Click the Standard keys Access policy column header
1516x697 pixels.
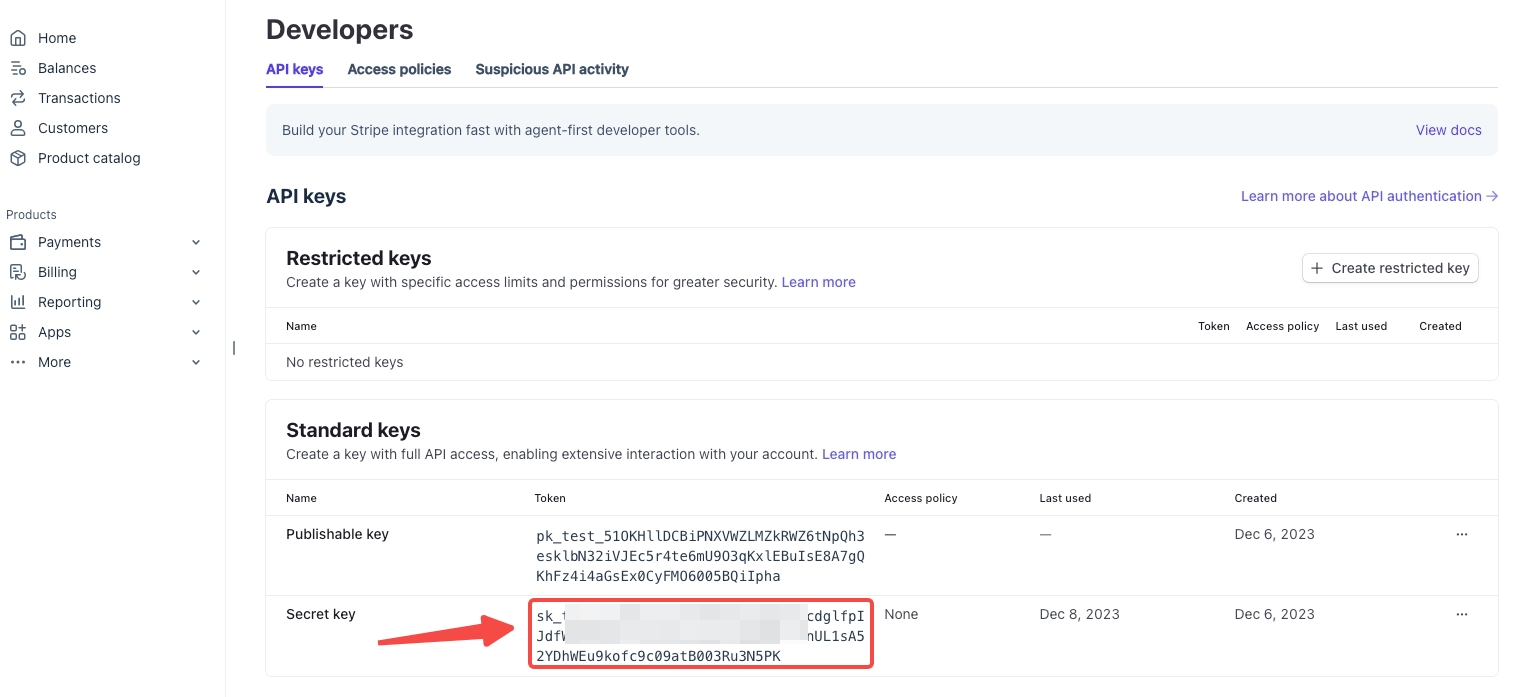point(921,498)
